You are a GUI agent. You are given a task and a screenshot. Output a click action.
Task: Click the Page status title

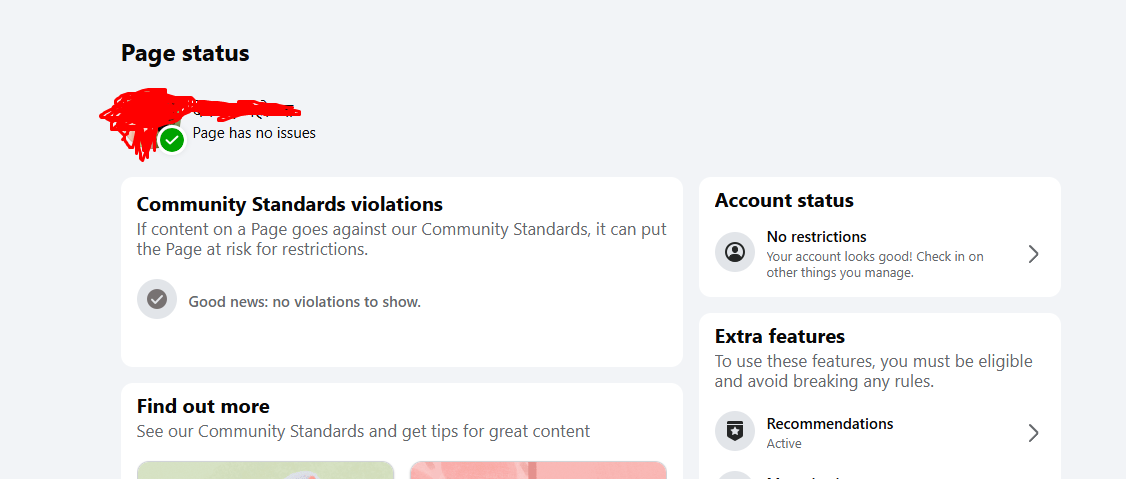point(185,53)
